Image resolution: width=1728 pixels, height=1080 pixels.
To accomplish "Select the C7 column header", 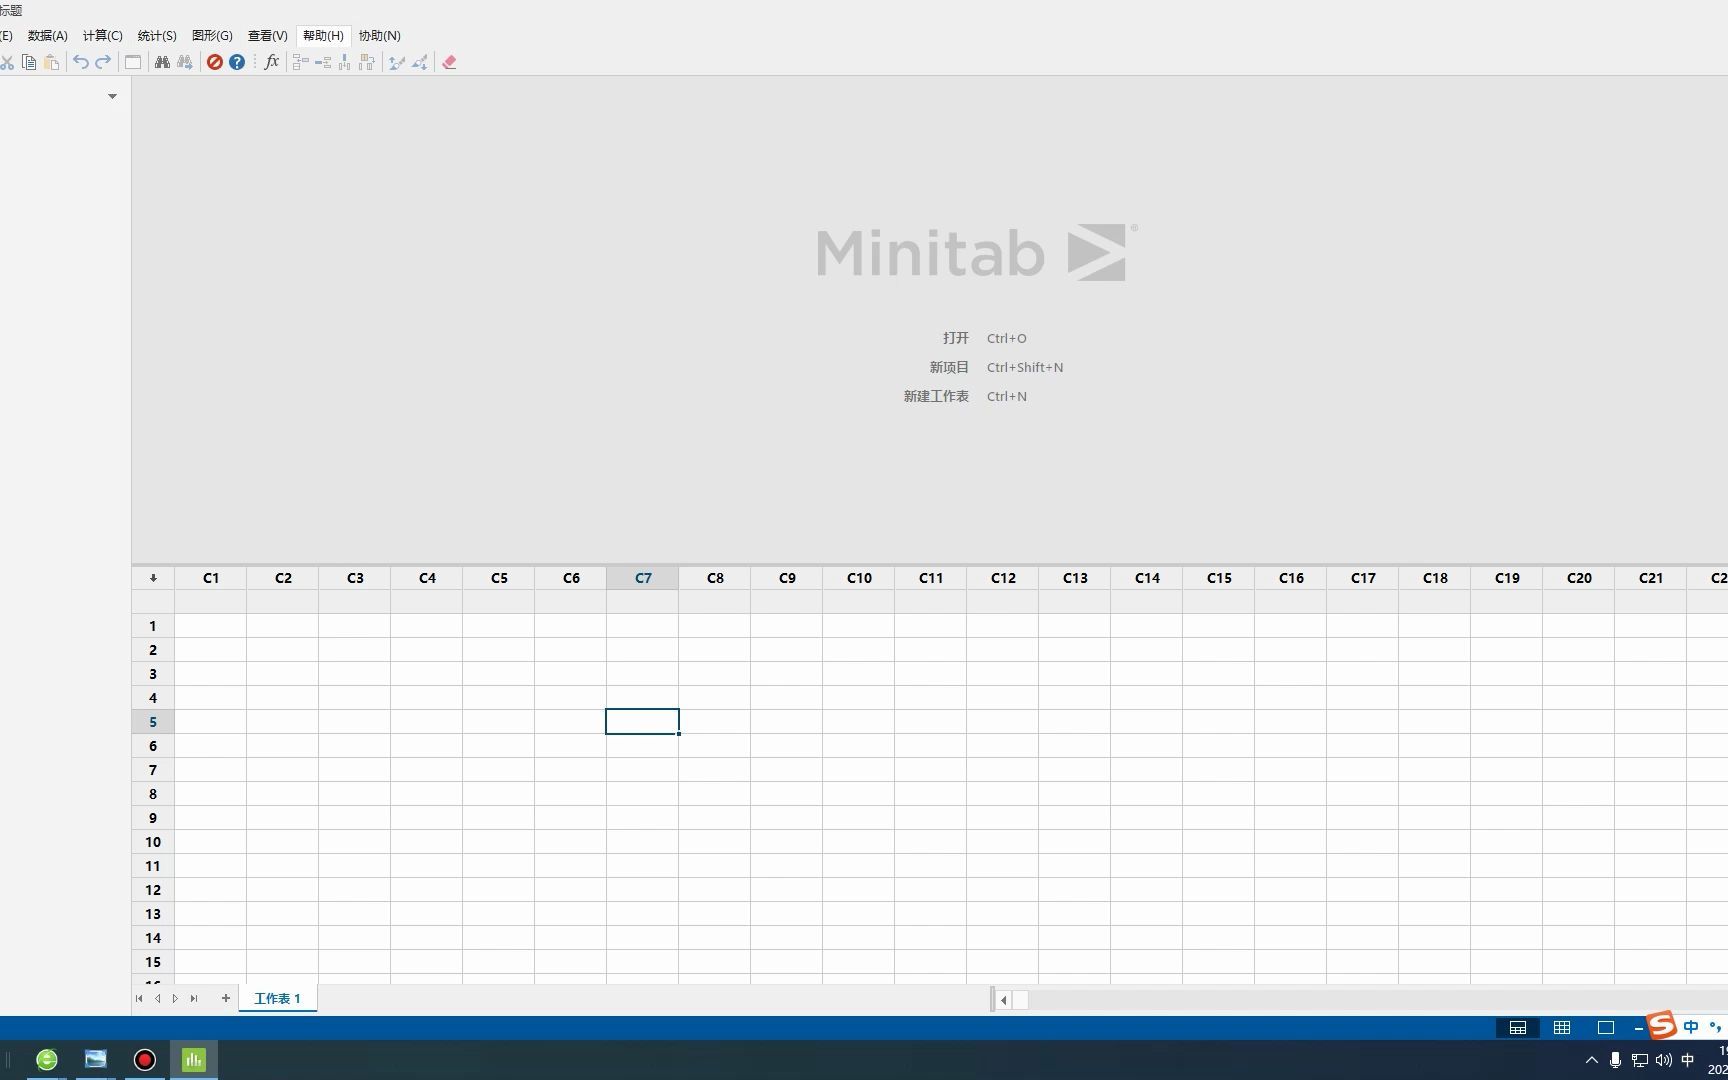I will click(643, 578).
